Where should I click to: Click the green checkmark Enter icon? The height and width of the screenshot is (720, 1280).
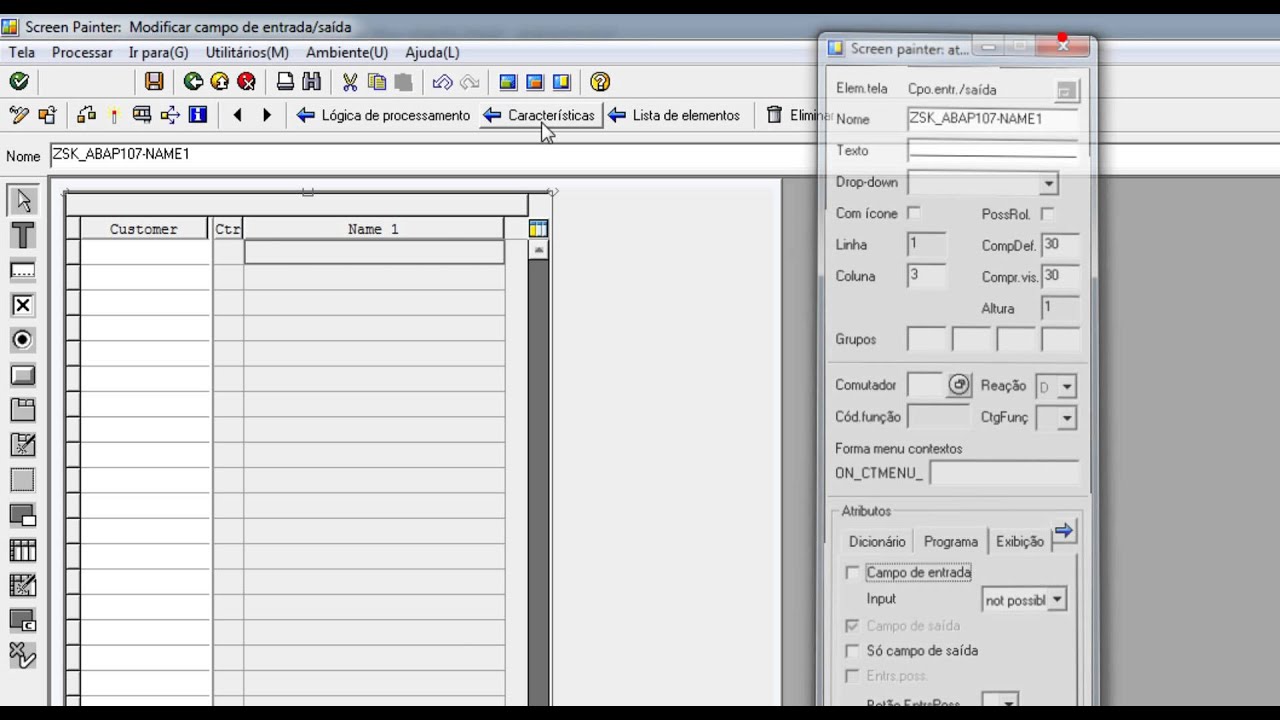point(19,82)
